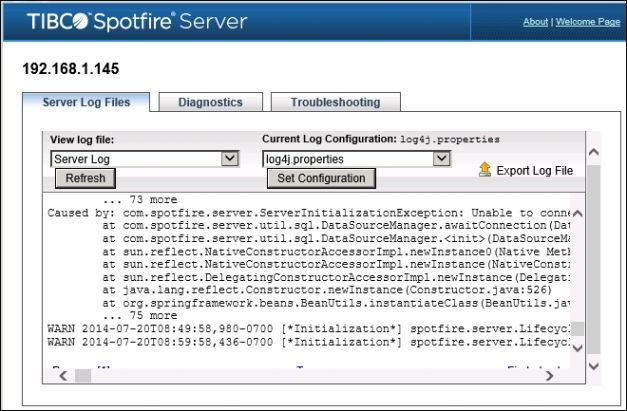Screen dimensions: 627x411
Task: Click horizontal scroll right arrow
Action: [x=549, y=376]
